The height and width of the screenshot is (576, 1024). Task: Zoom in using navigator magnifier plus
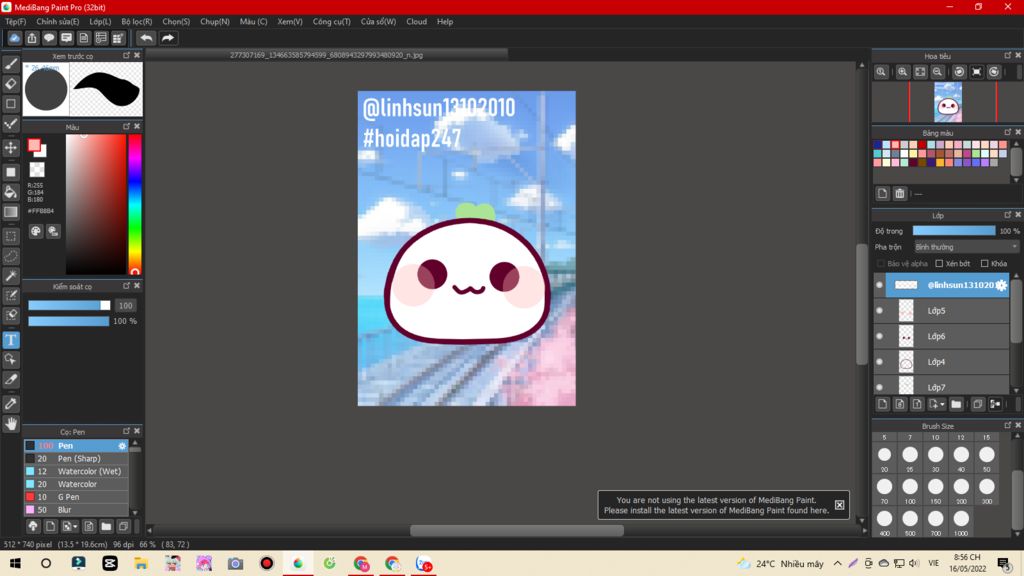(903, 72)
